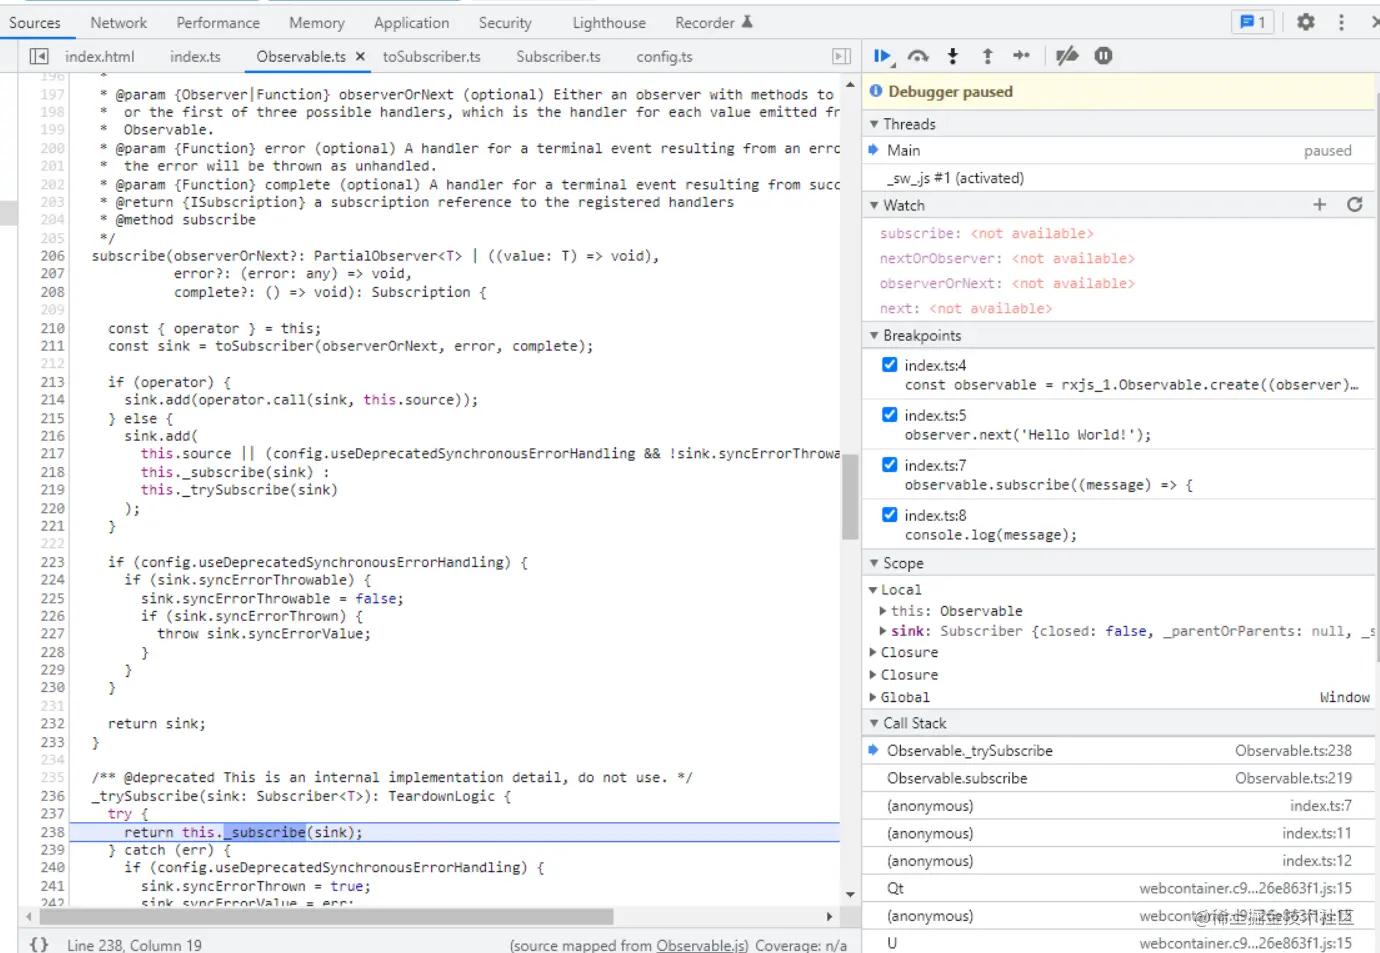
Task: Follow the Observable.js source map link
Action: 702,945
